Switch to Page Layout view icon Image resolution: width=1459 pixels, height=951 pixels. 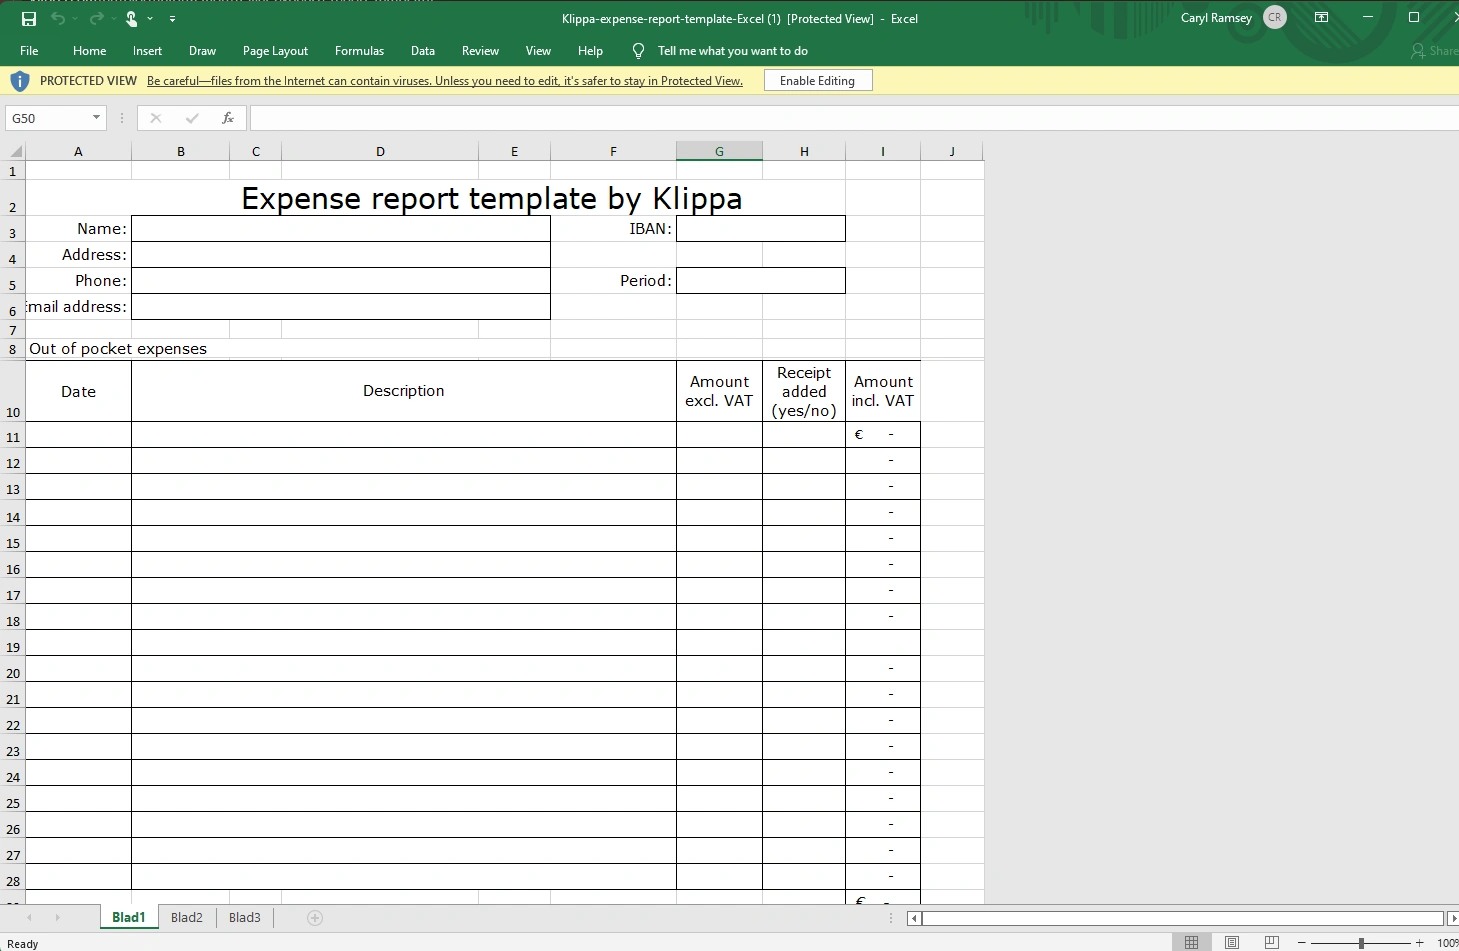(x=1232, y=942)
